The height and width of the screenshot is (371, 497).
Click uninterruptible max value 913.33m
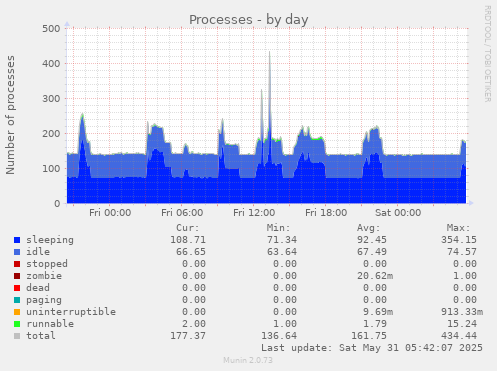click(x=462, y=312)
